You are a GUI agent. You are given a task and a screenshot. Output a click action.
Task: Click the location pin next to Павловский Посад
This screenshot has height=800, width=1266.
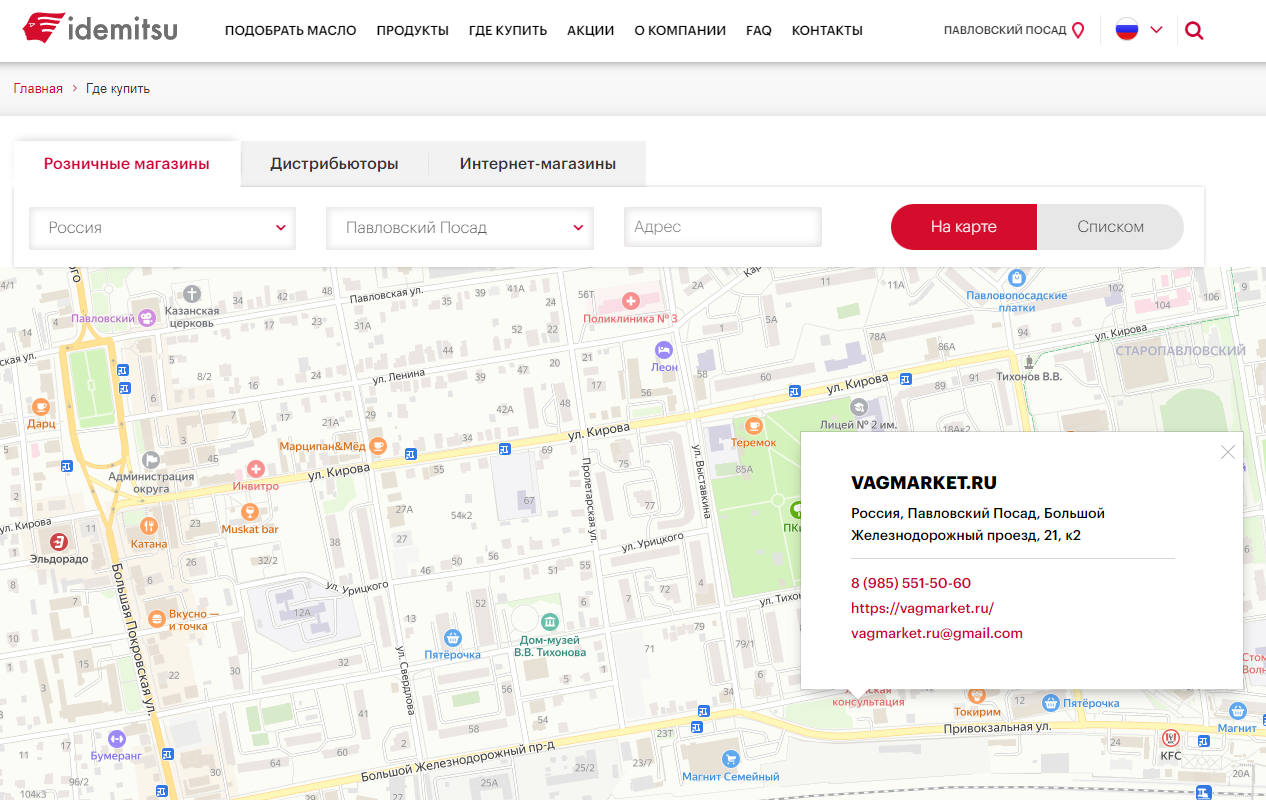(1078, 30)
